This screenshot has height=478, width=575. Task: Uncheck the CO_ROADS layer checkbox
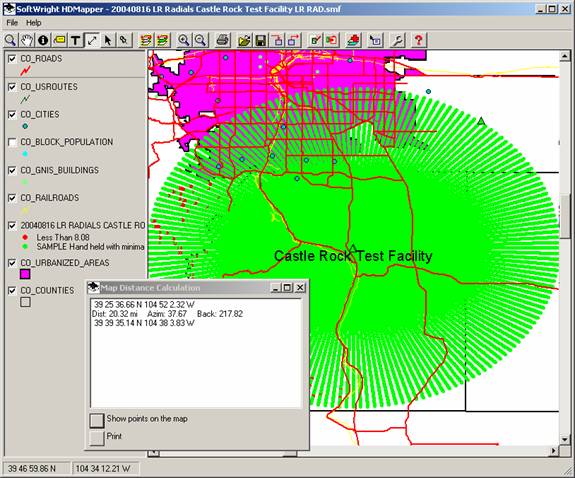[12, 59]
